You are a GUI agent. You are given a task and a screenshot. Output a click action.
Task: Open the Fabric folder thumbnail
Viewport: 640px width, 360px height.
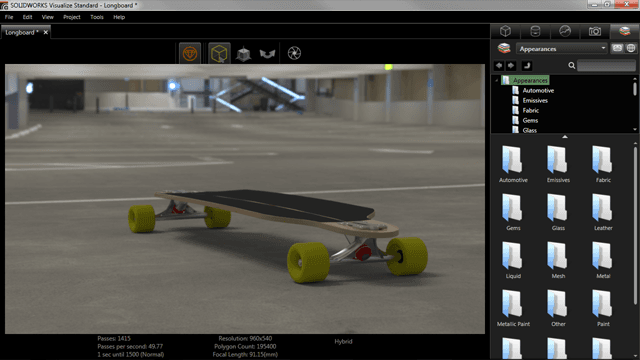(x=603, y=164)
